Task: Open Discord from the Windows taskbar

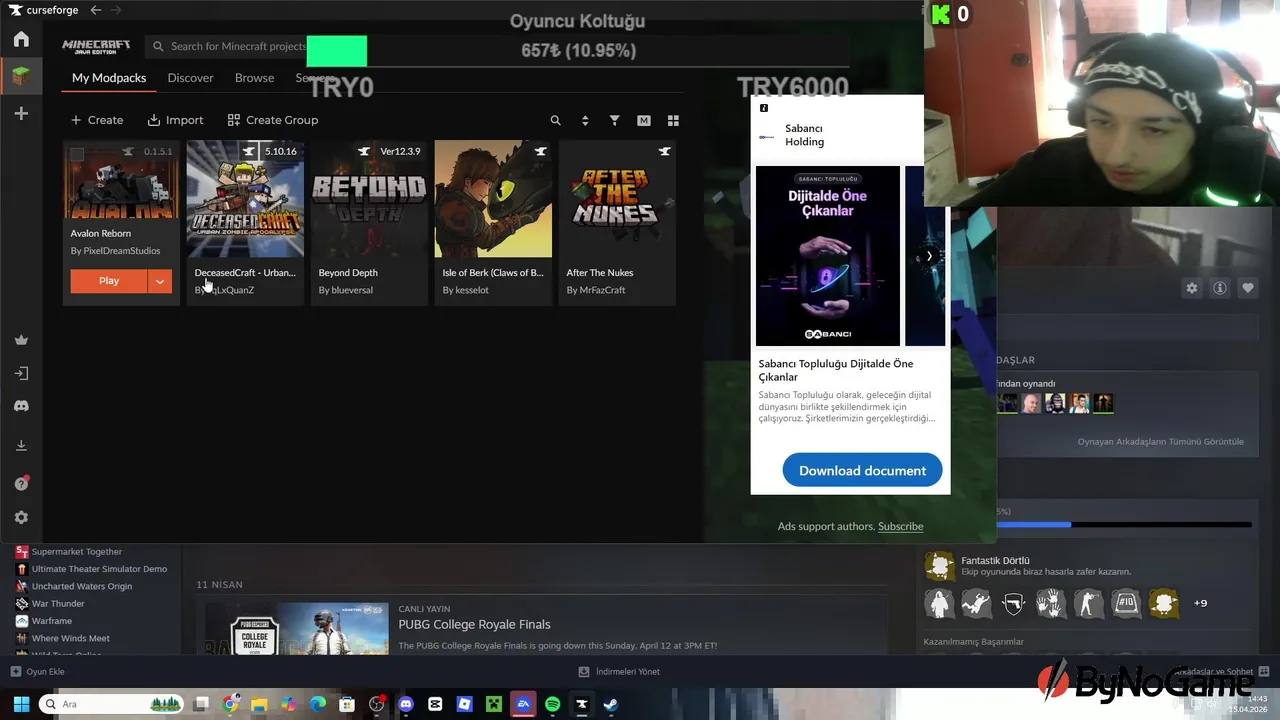Action: [406, 704]
